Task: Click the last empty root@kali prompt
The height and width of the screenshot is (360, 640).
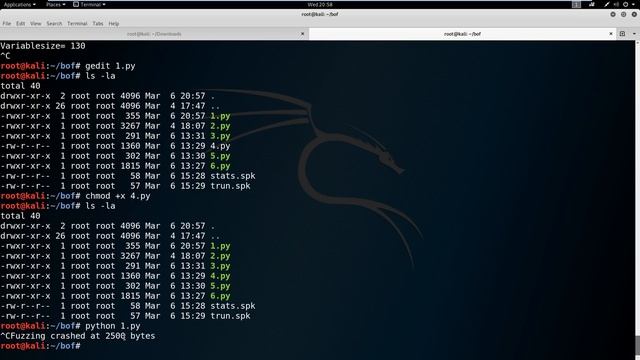Action: [40, 346]
